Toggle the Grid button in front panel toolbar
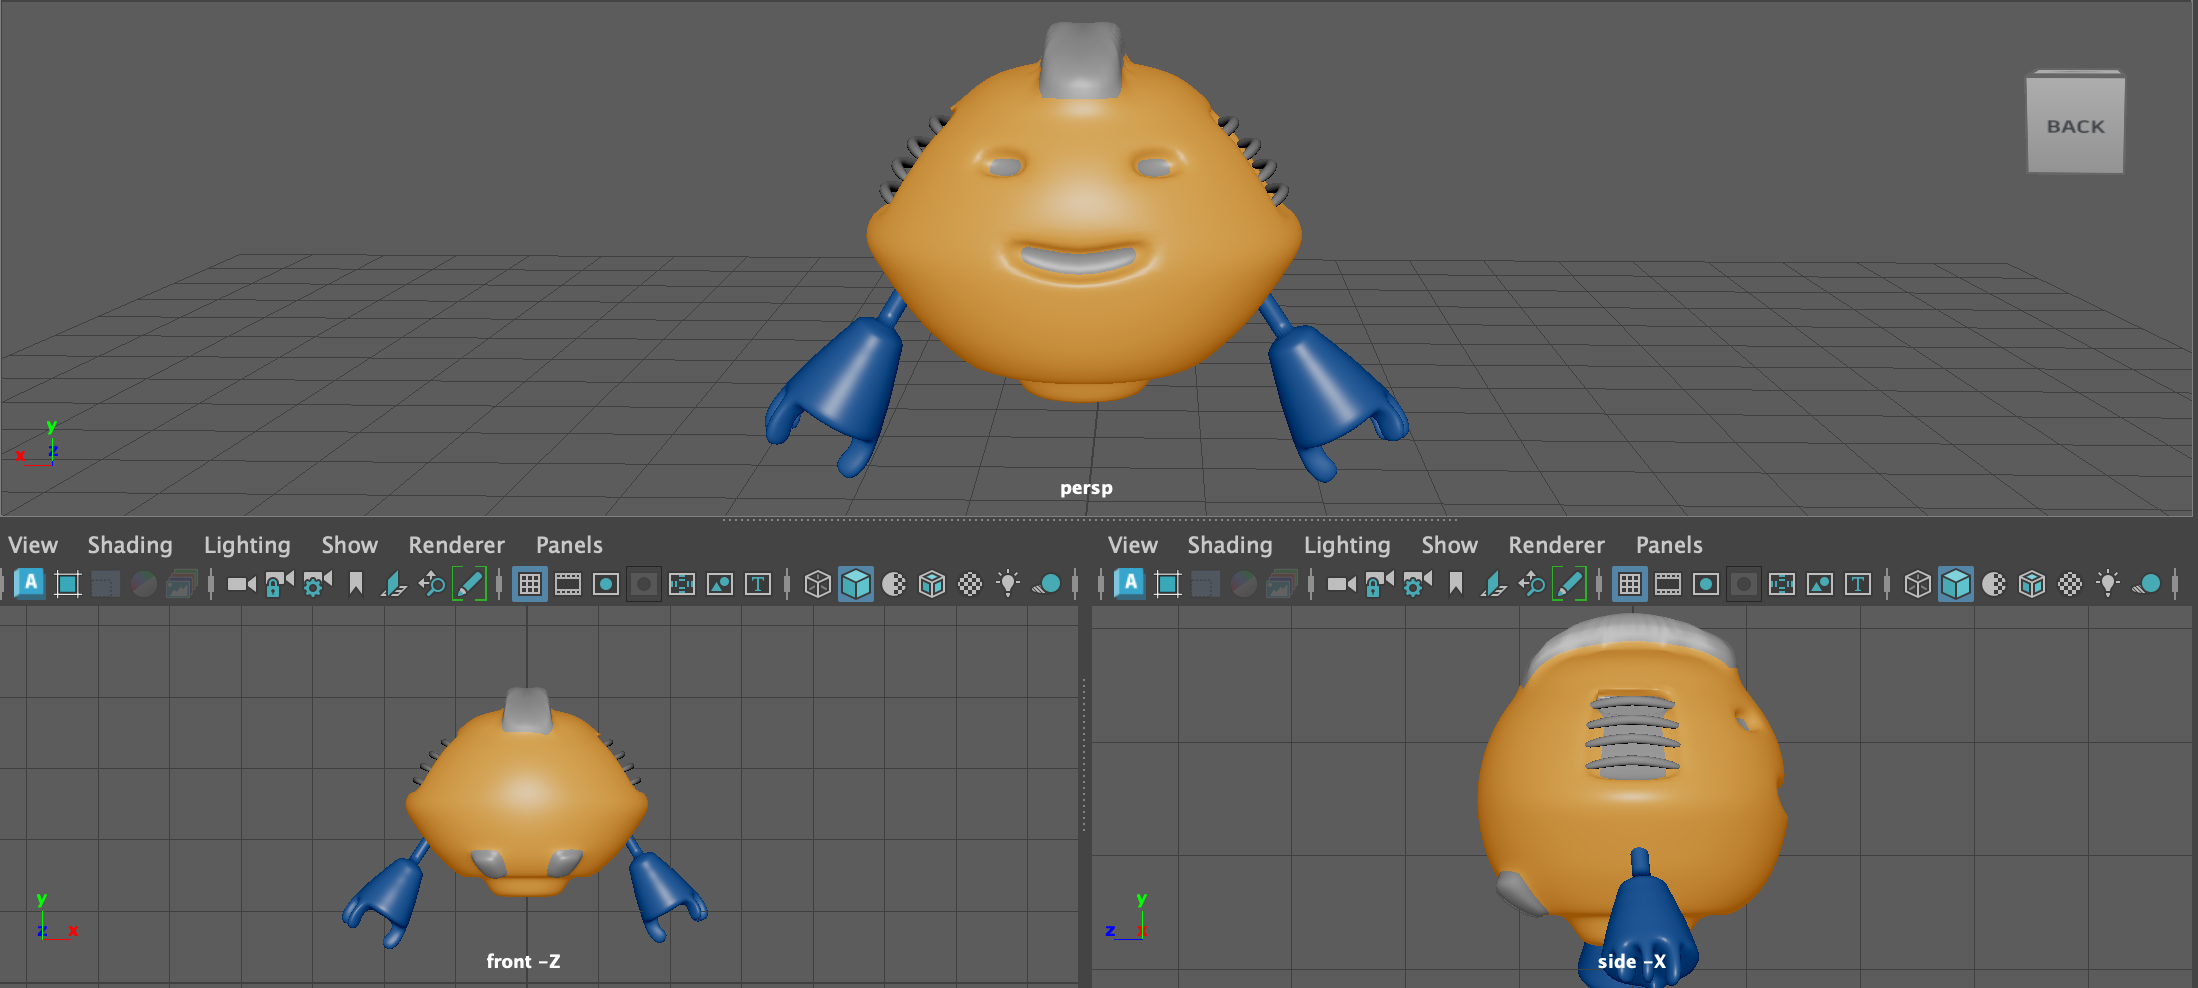Viewport: 2198px width, 988px height. [x=530, y=584]
